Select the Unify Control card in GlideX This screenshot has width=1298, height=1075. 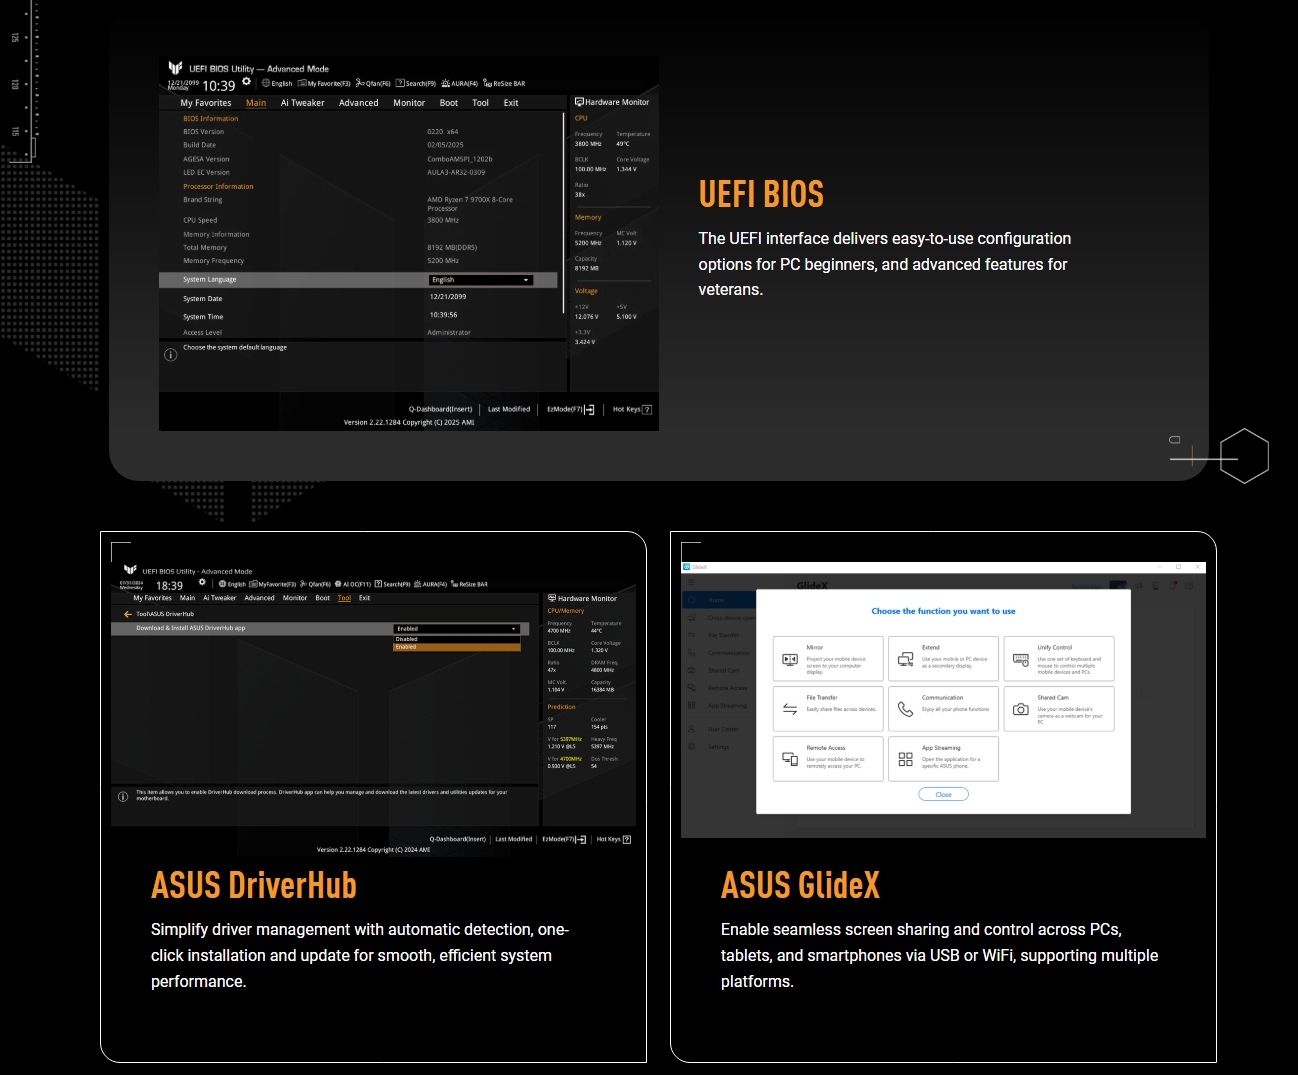(x=1059, y=659)
